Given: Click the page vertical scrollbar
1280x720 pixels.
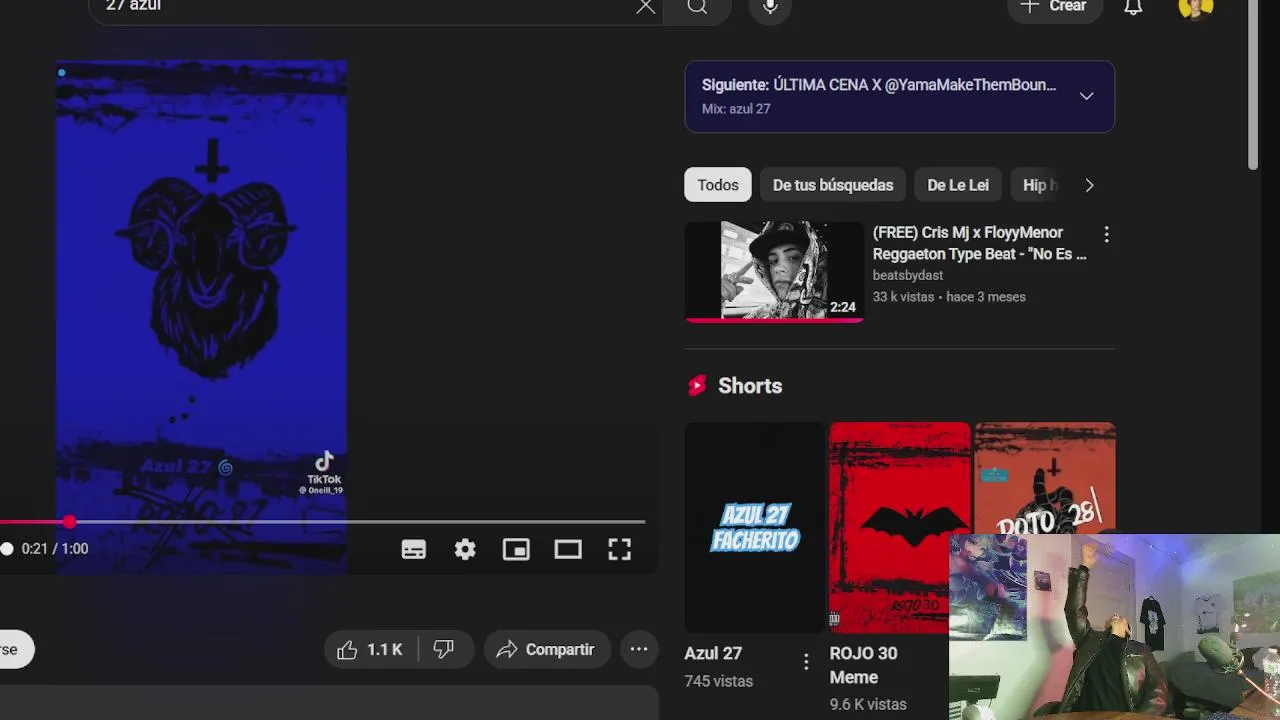Looking at the screenshot, I should (x=1254, y=85).
